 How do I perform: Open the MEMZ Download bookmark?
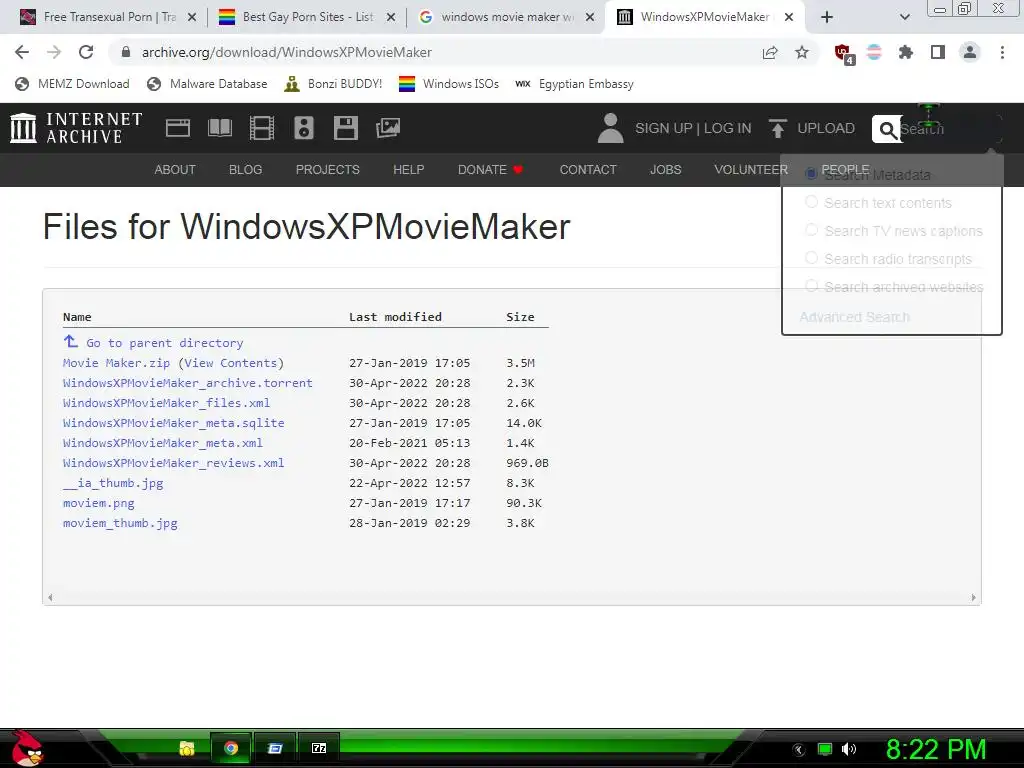(x=72, y=84)
